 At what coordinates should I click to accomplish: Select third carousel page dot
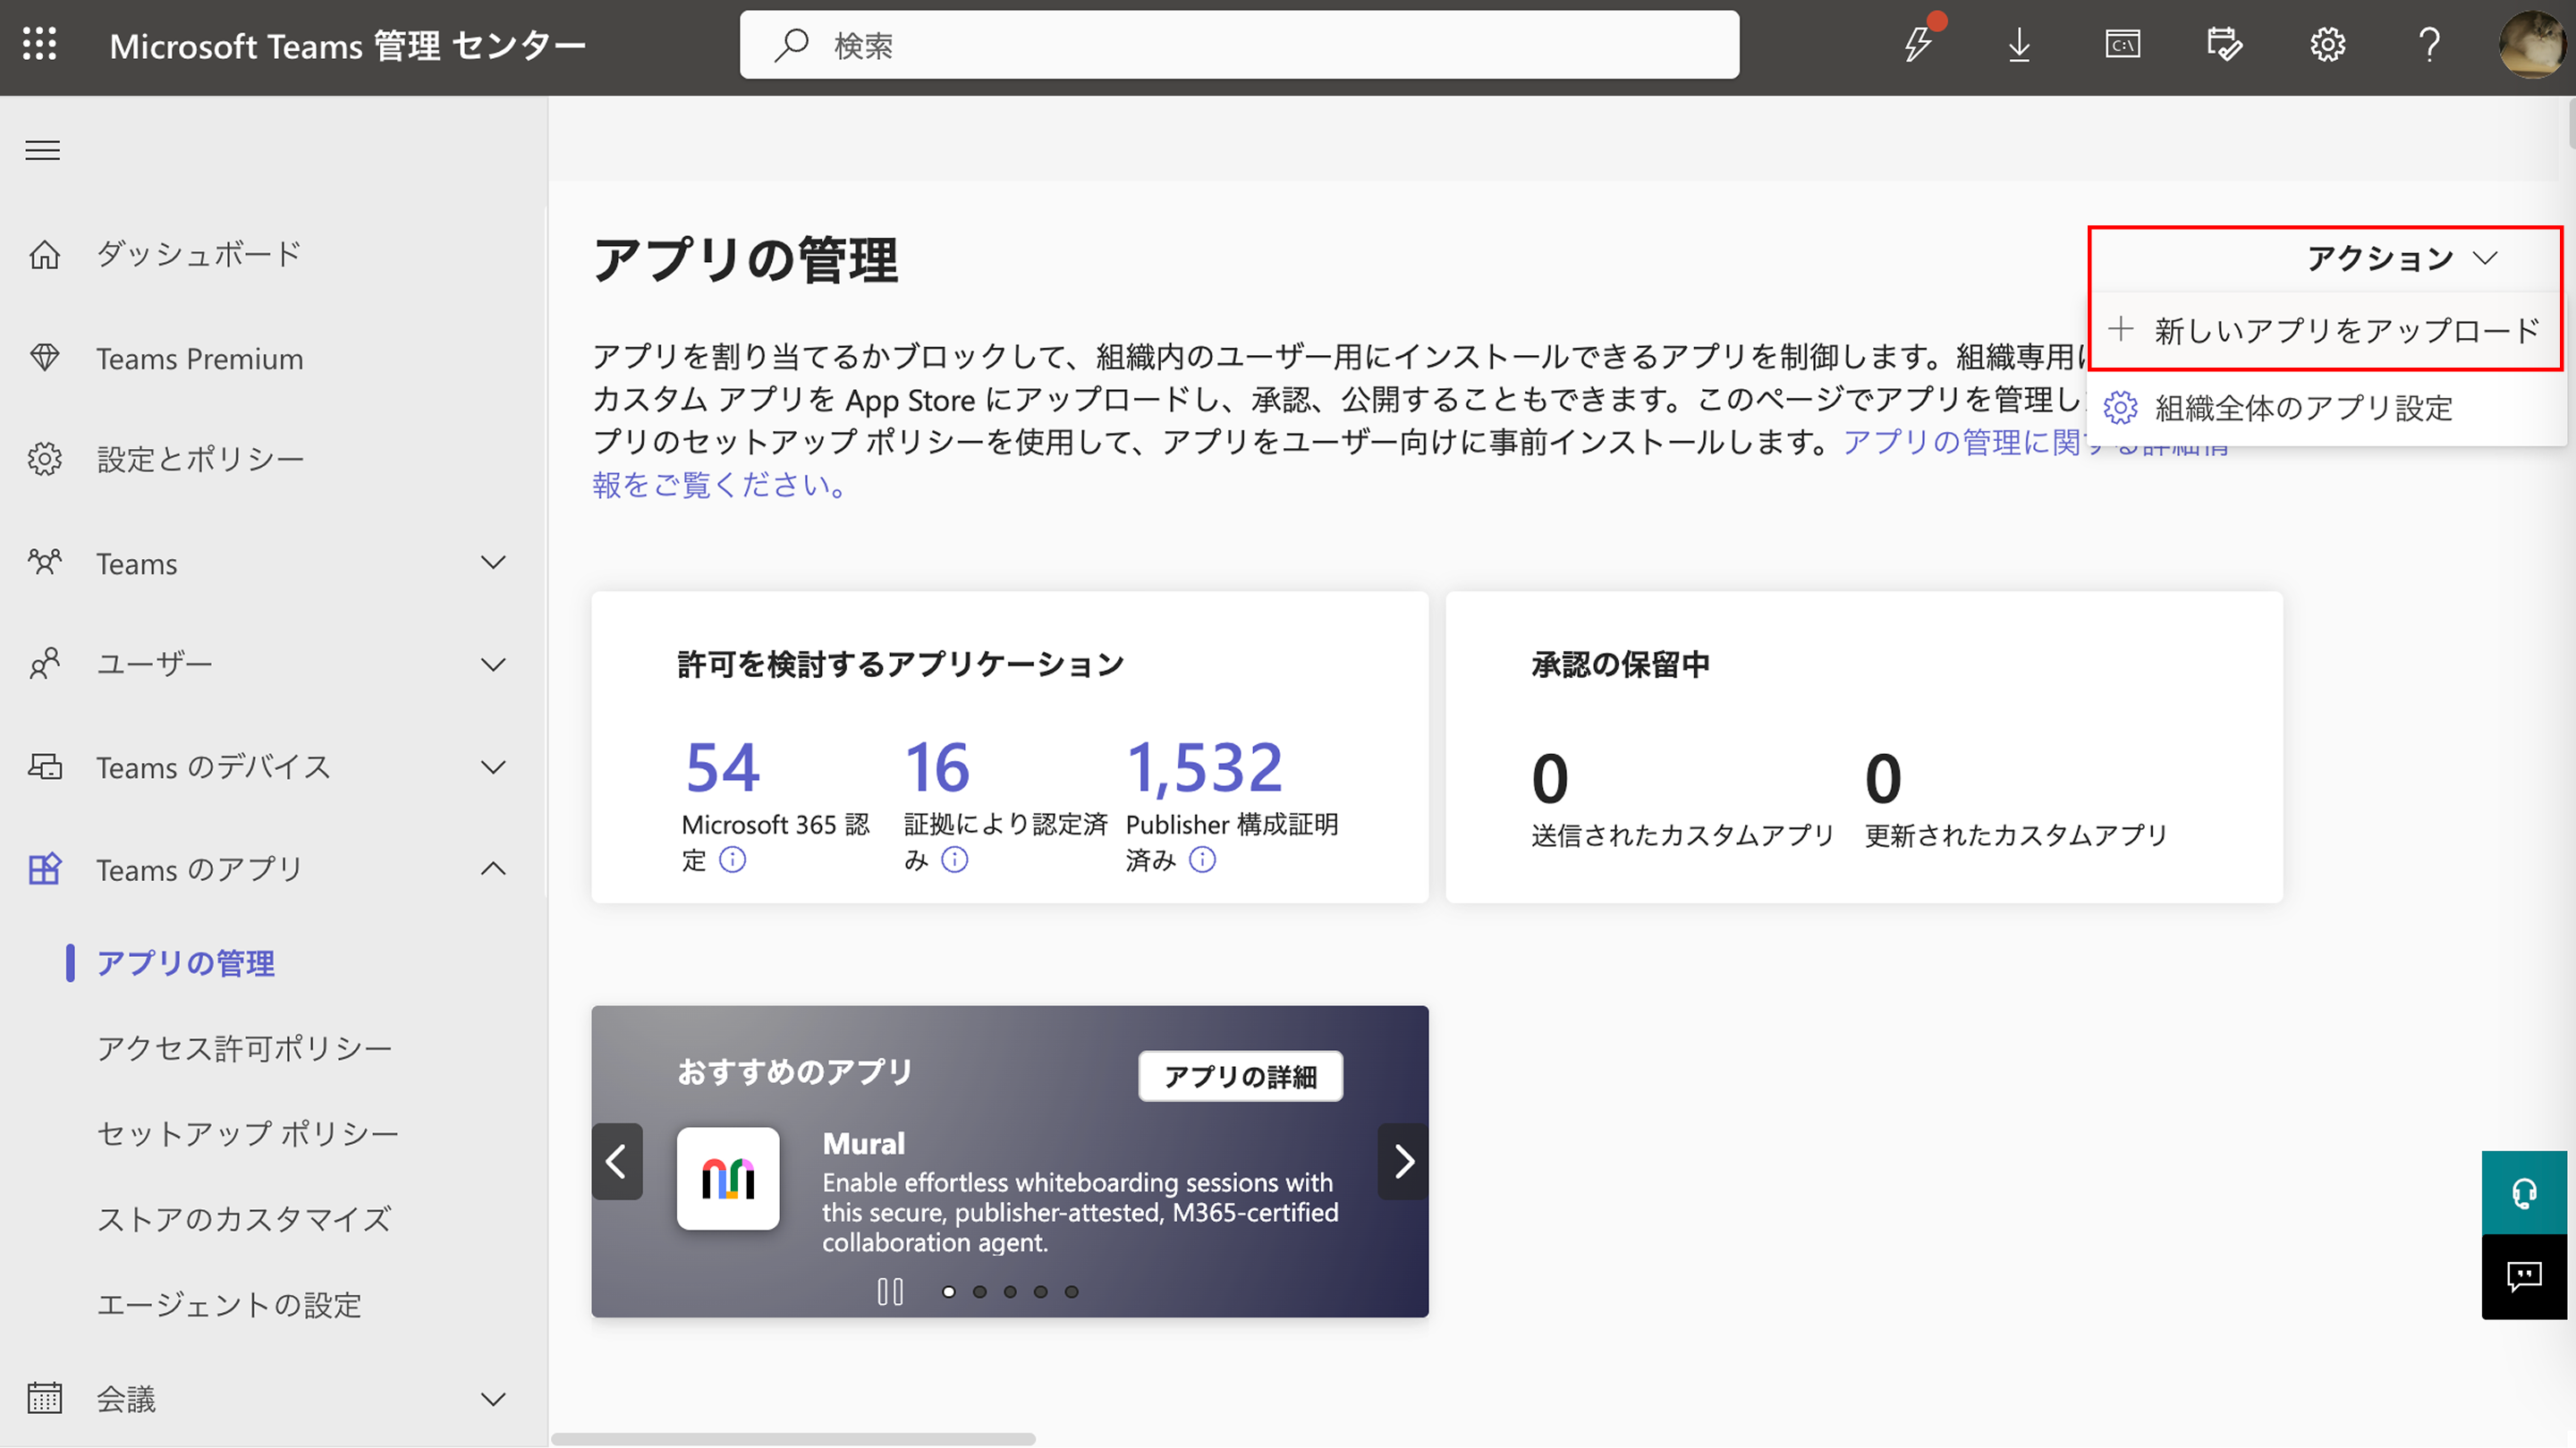pyautogui.click(x=1010, y=1292)
